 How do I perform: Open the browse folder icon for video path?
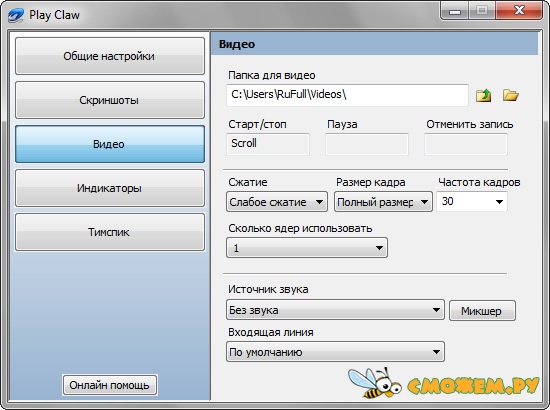(510, 95)
